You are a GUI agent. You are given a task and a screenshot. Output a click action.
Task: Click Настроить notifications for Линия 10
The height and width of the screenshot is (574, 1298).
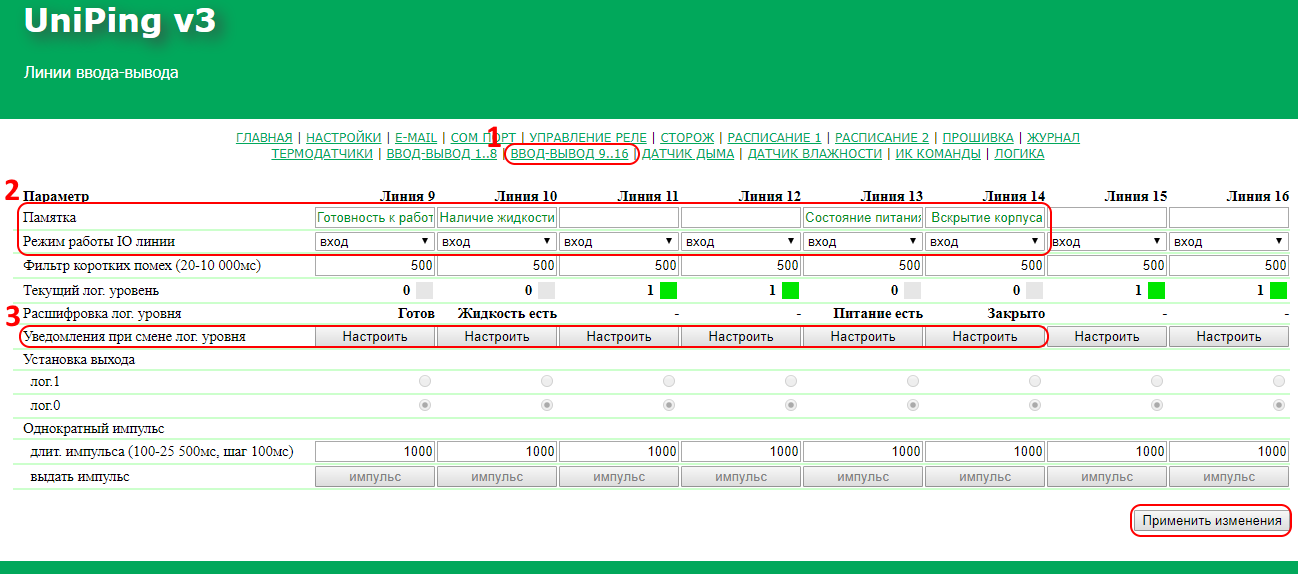497,337
